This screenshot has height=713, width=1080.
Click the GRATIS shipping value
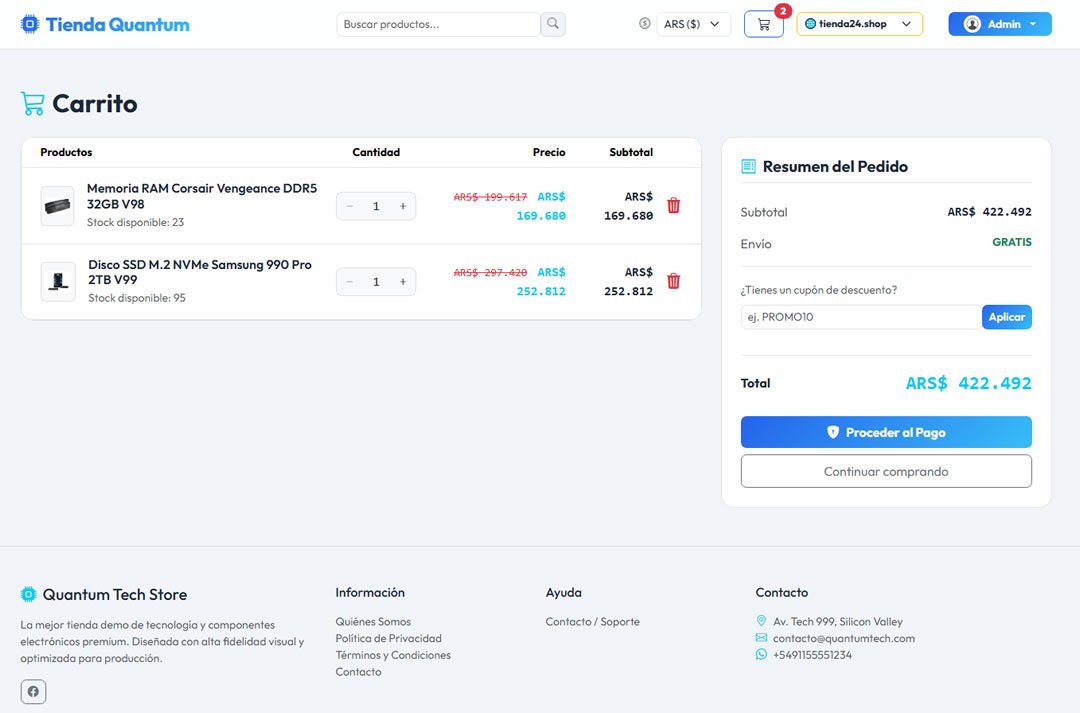[1012, 242]
